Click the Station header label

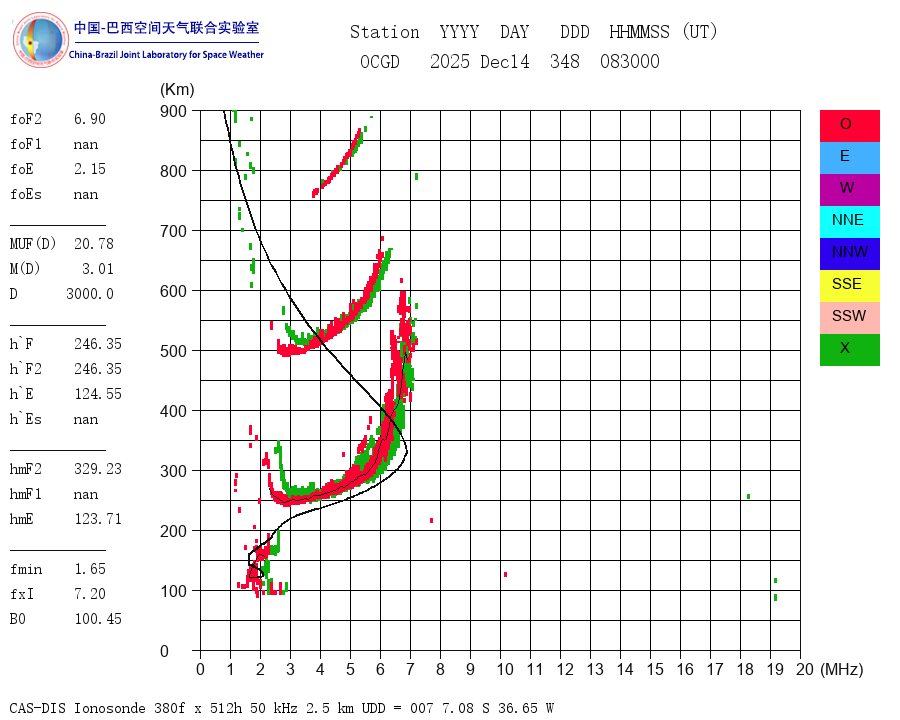point(385,32)
